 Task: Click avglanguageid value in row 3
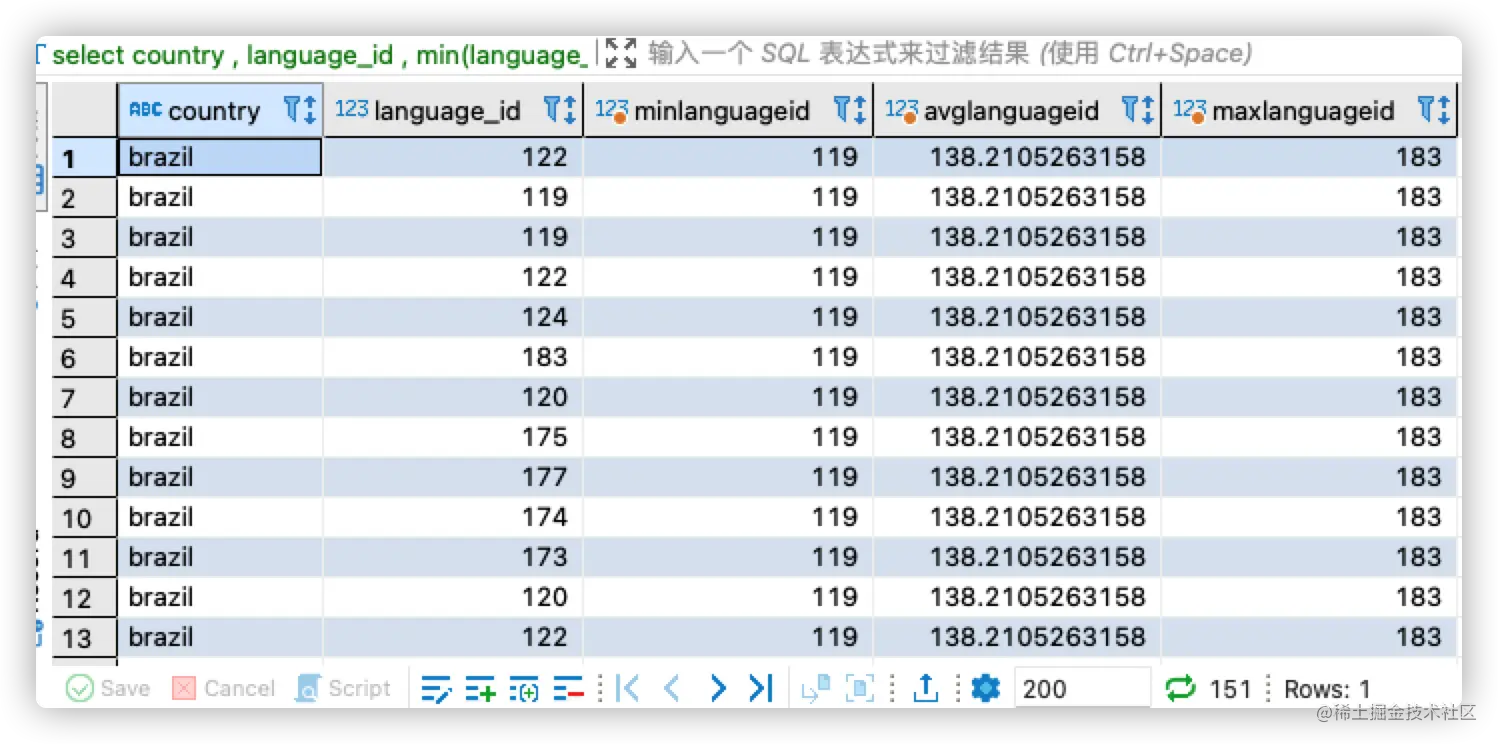[1017, 237]
